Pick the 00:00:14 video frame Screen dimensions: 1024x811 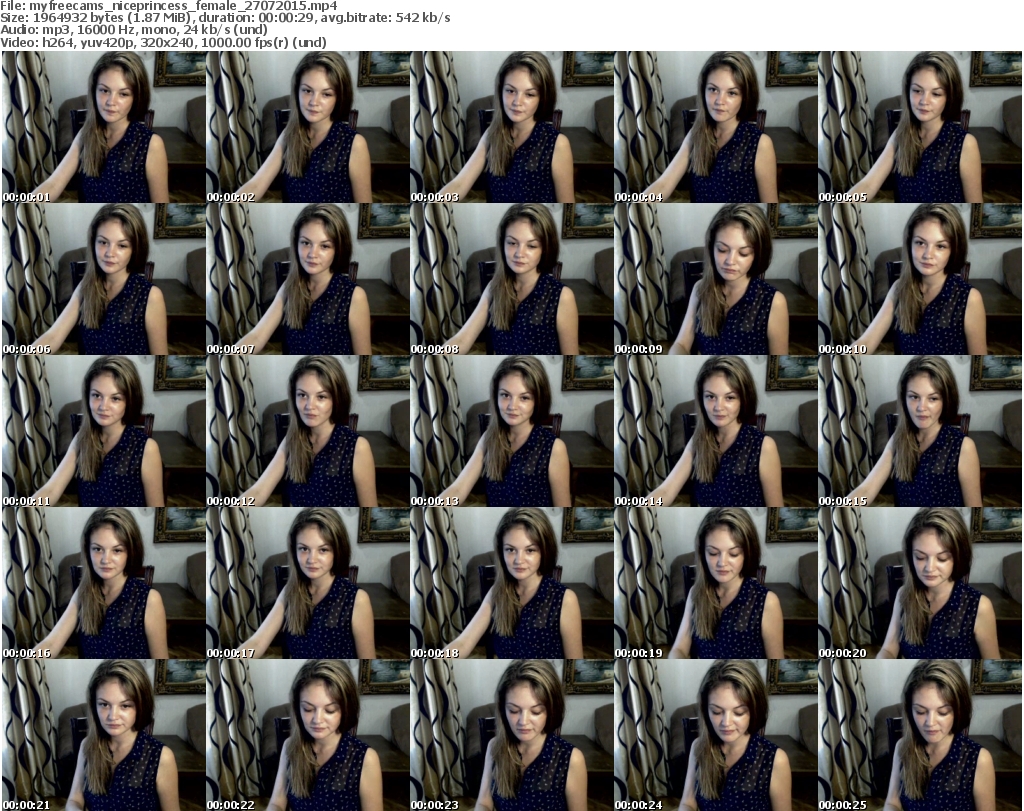[716, 431]
